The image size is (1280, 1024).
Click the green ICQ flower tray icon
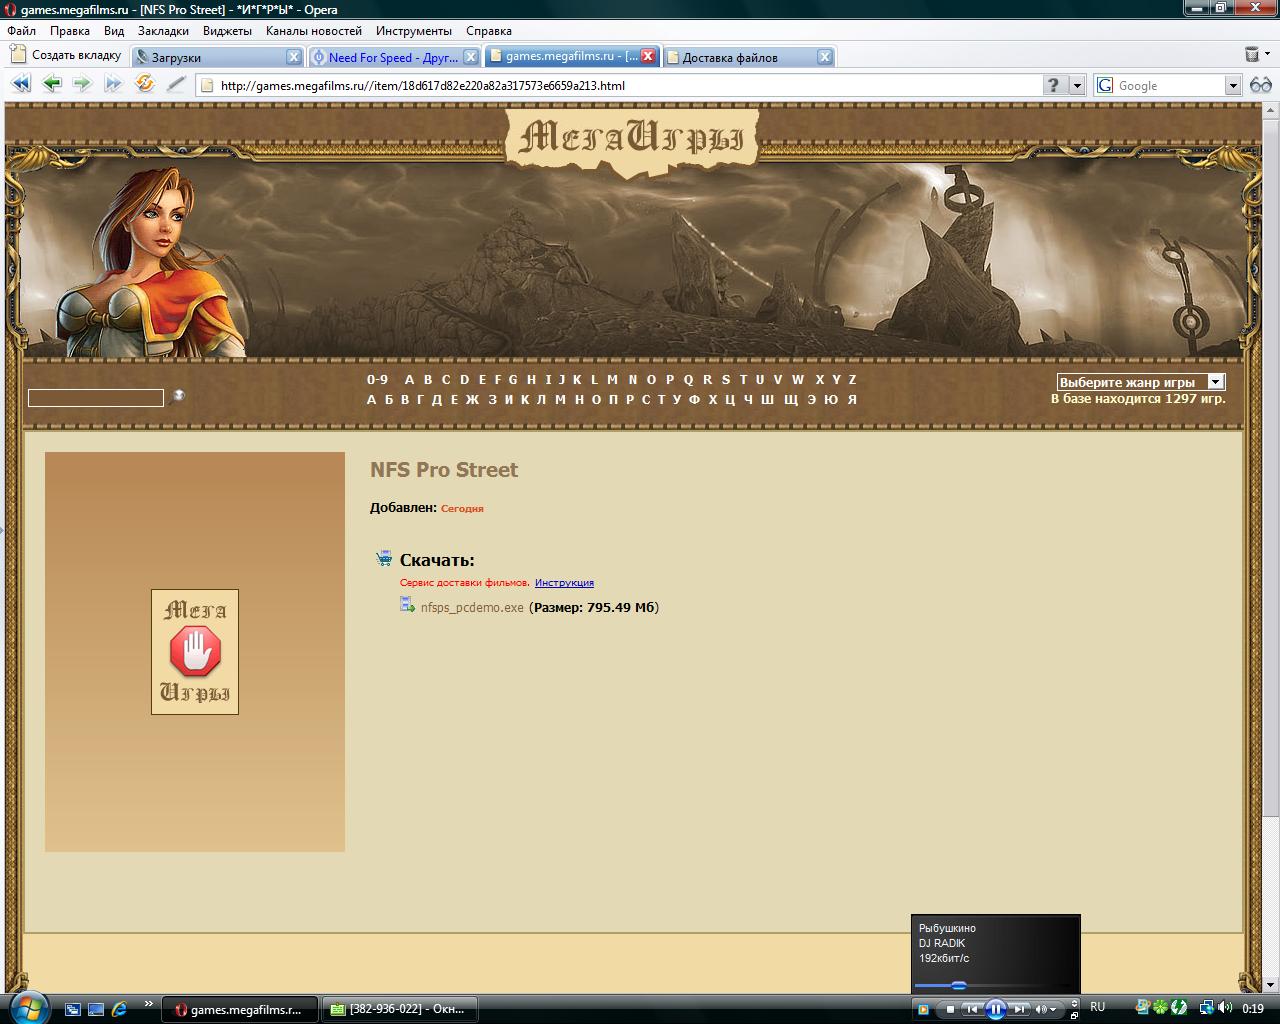coord(1160,1008)
